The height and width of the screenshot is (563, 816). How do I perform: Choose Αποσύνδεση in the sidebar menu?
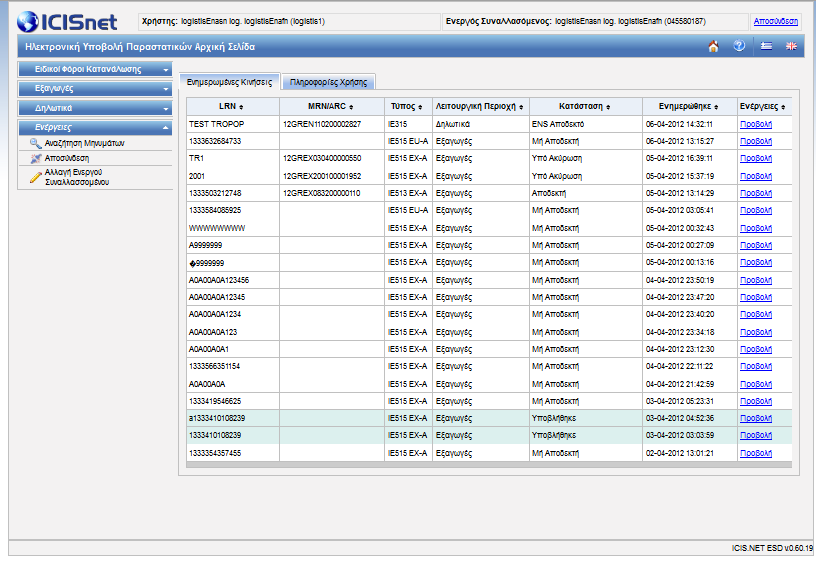pyautogui.click(x=67, y=158)
